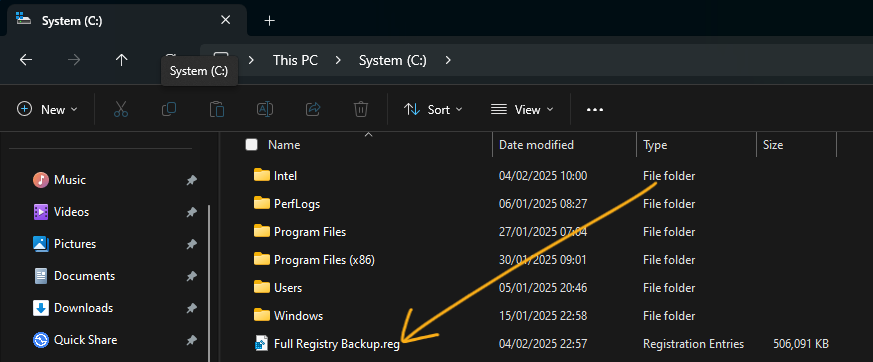Sort by Type column header
873x362 pixels.
click(655, 145)
